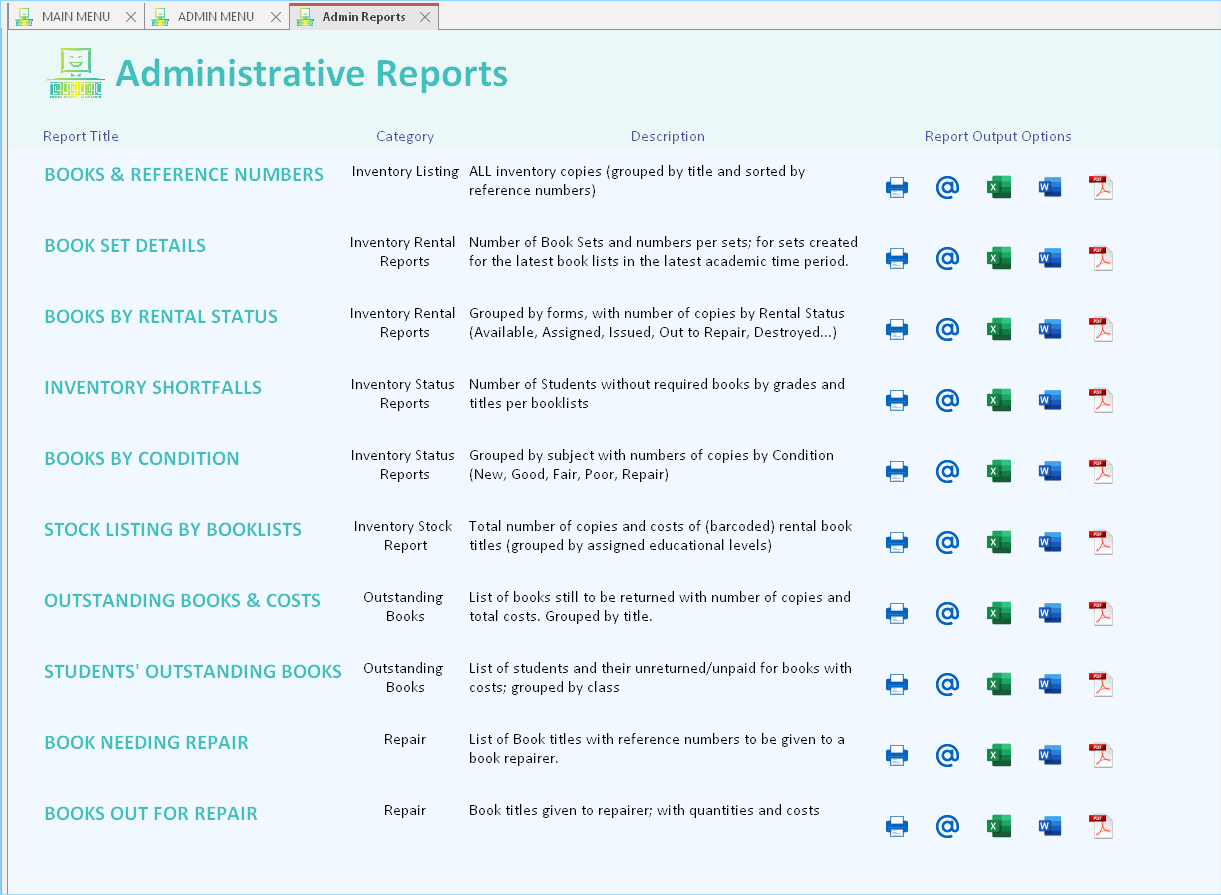Export Stock Listing by Booklists to PDF

pyautogui.click(x=1101, y=542)
